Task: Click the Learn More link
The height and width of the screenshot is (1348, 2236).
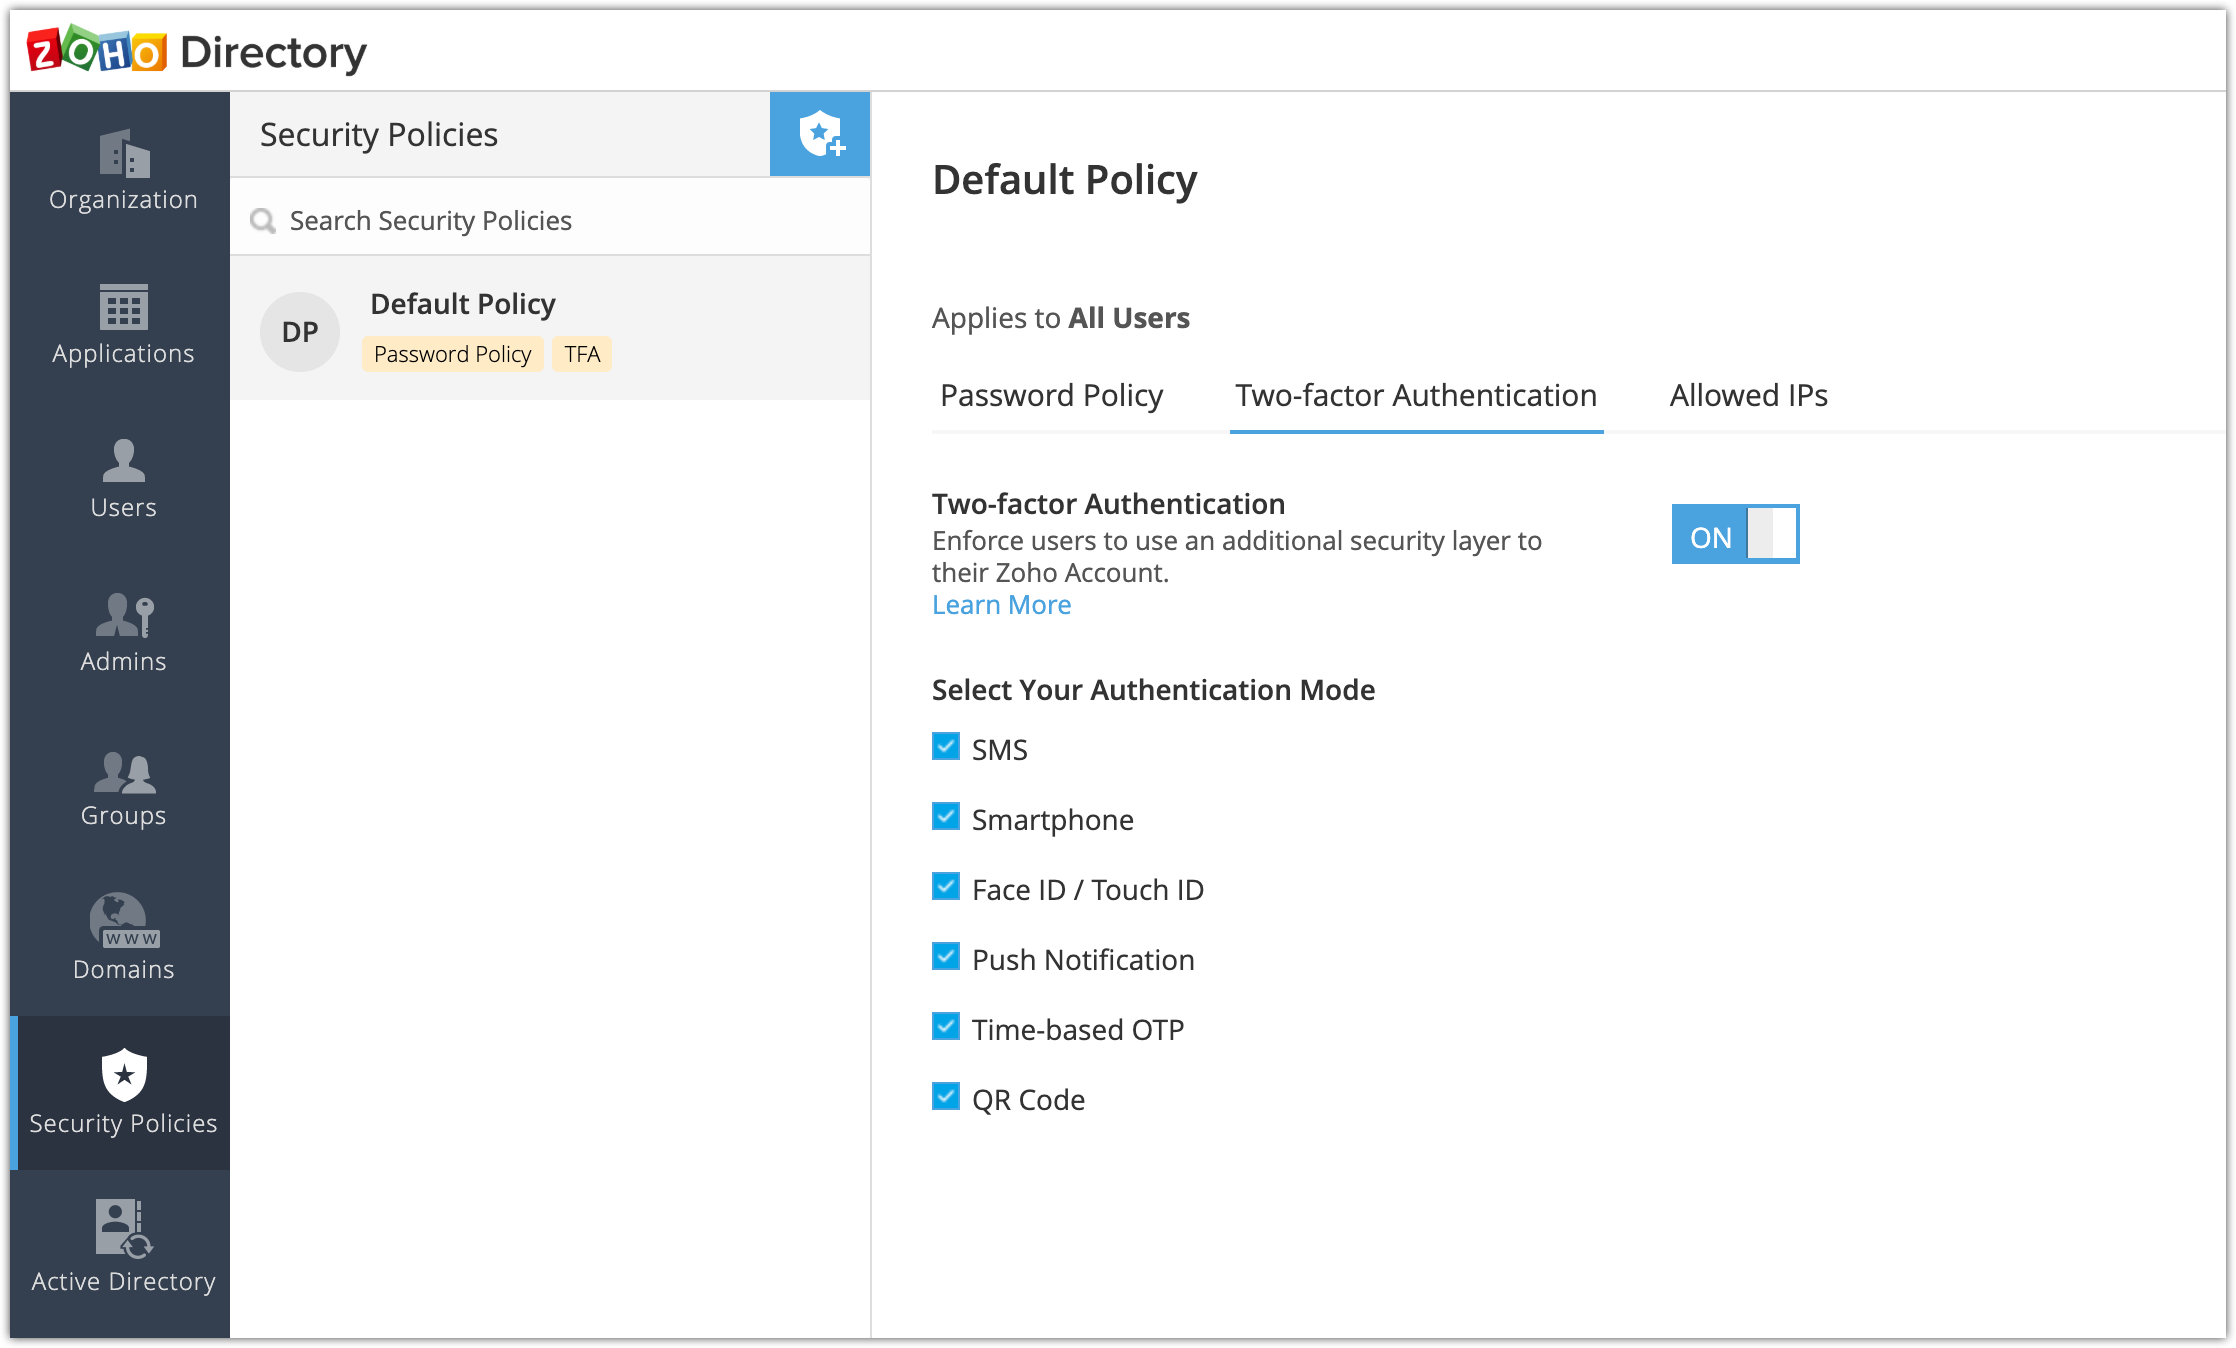Action: 1001,605
